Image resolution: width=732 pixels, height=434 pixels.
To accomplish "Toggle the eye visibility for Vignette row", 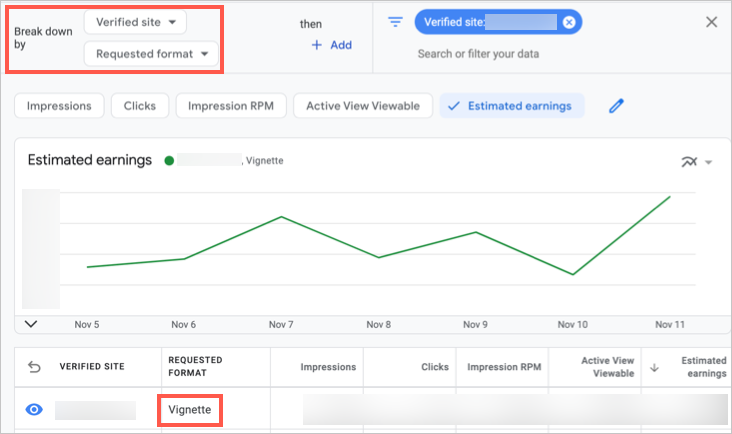I will [34, 410].
